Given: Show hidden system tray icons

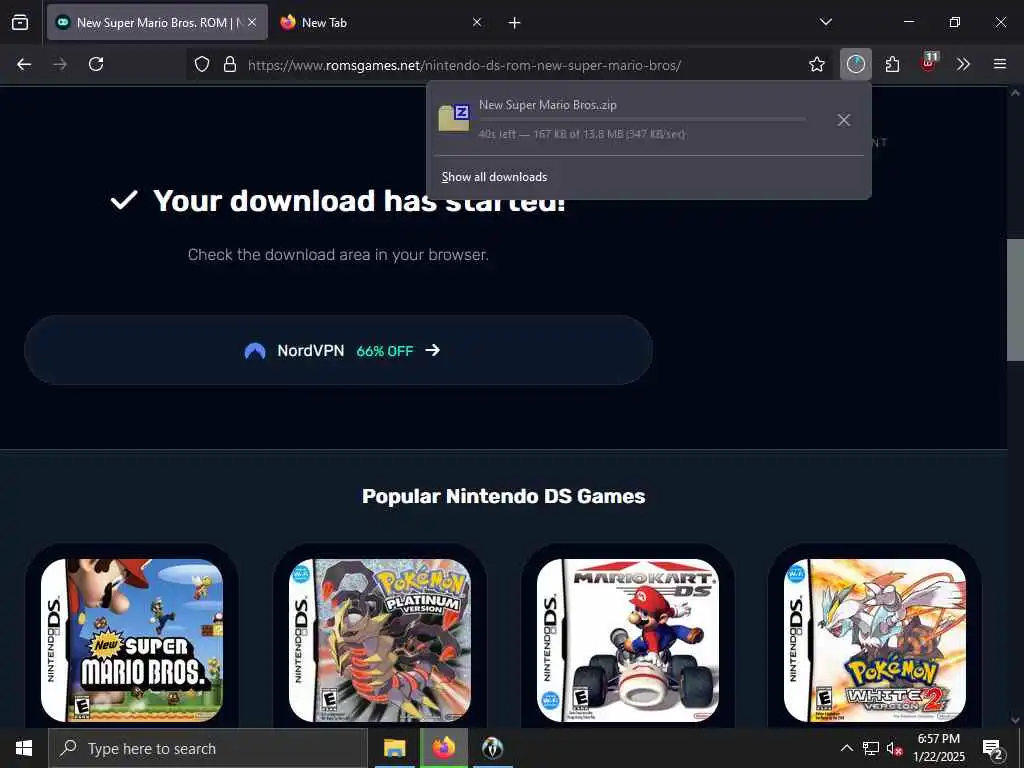Looking at the screenshot, I should (x=846, y=748).
